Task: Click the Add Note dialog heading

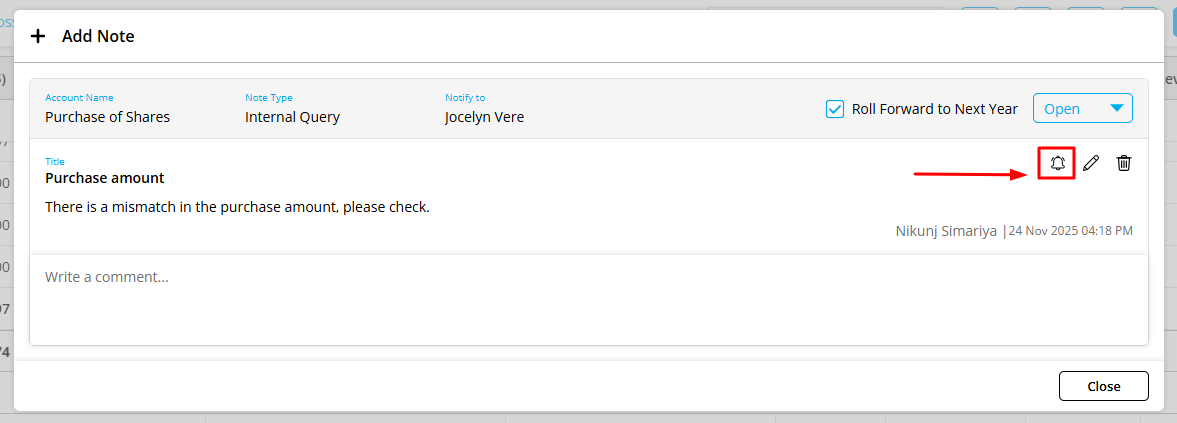Action: coord(98,36)
